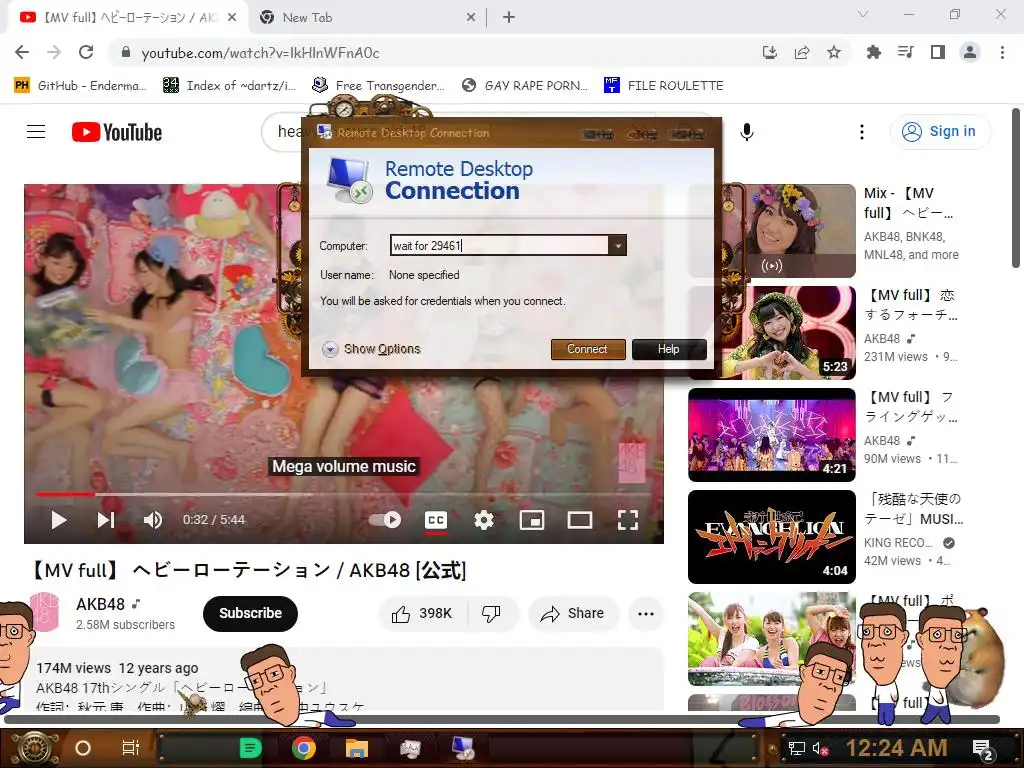1024x768 pixels.
Task: Open the AKB48 channel avatar
Action: pos(45,613)
